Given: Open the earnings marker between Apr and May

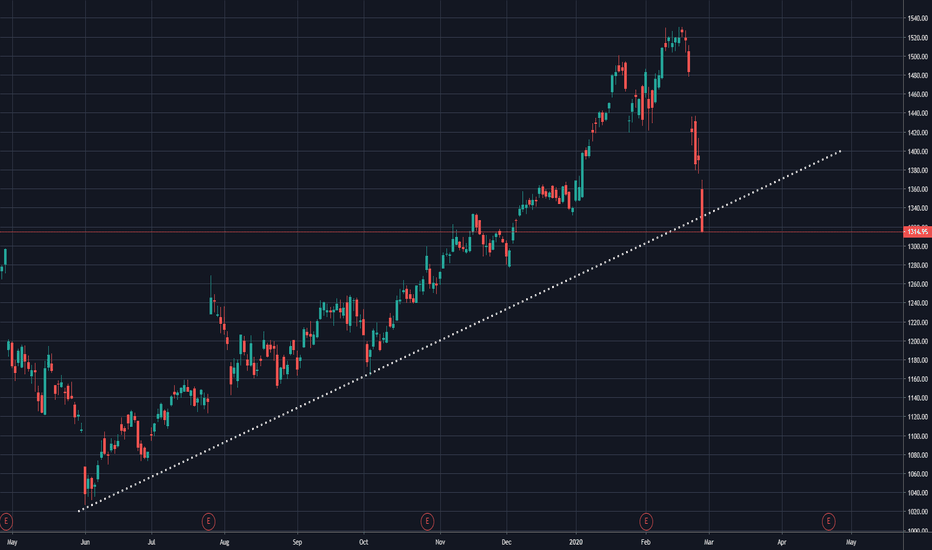Looking at the screenshot, I should point(828,521).
